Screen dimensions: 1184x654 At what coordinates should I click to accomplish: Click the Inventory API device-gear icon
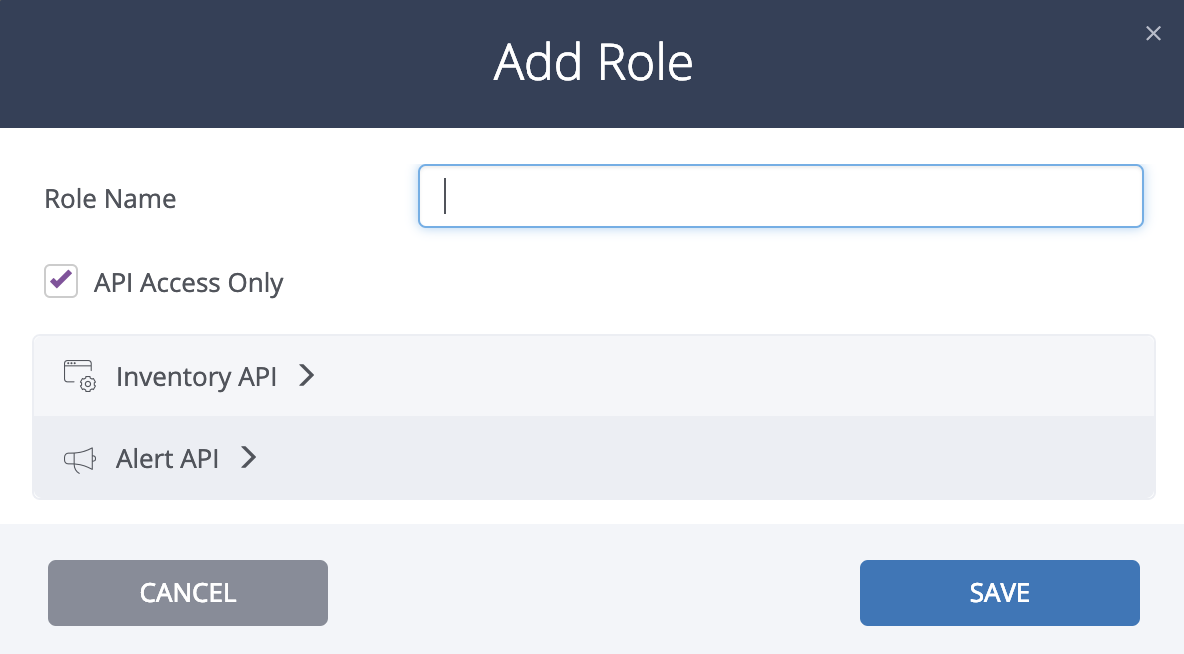(x=79, y=376)
